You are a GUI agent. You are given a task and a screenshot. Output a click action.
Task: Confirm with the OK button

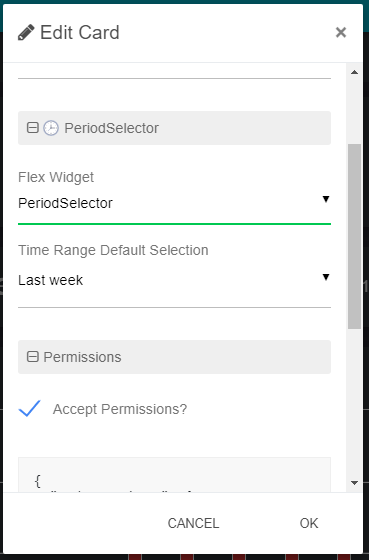tap(309, 523)
